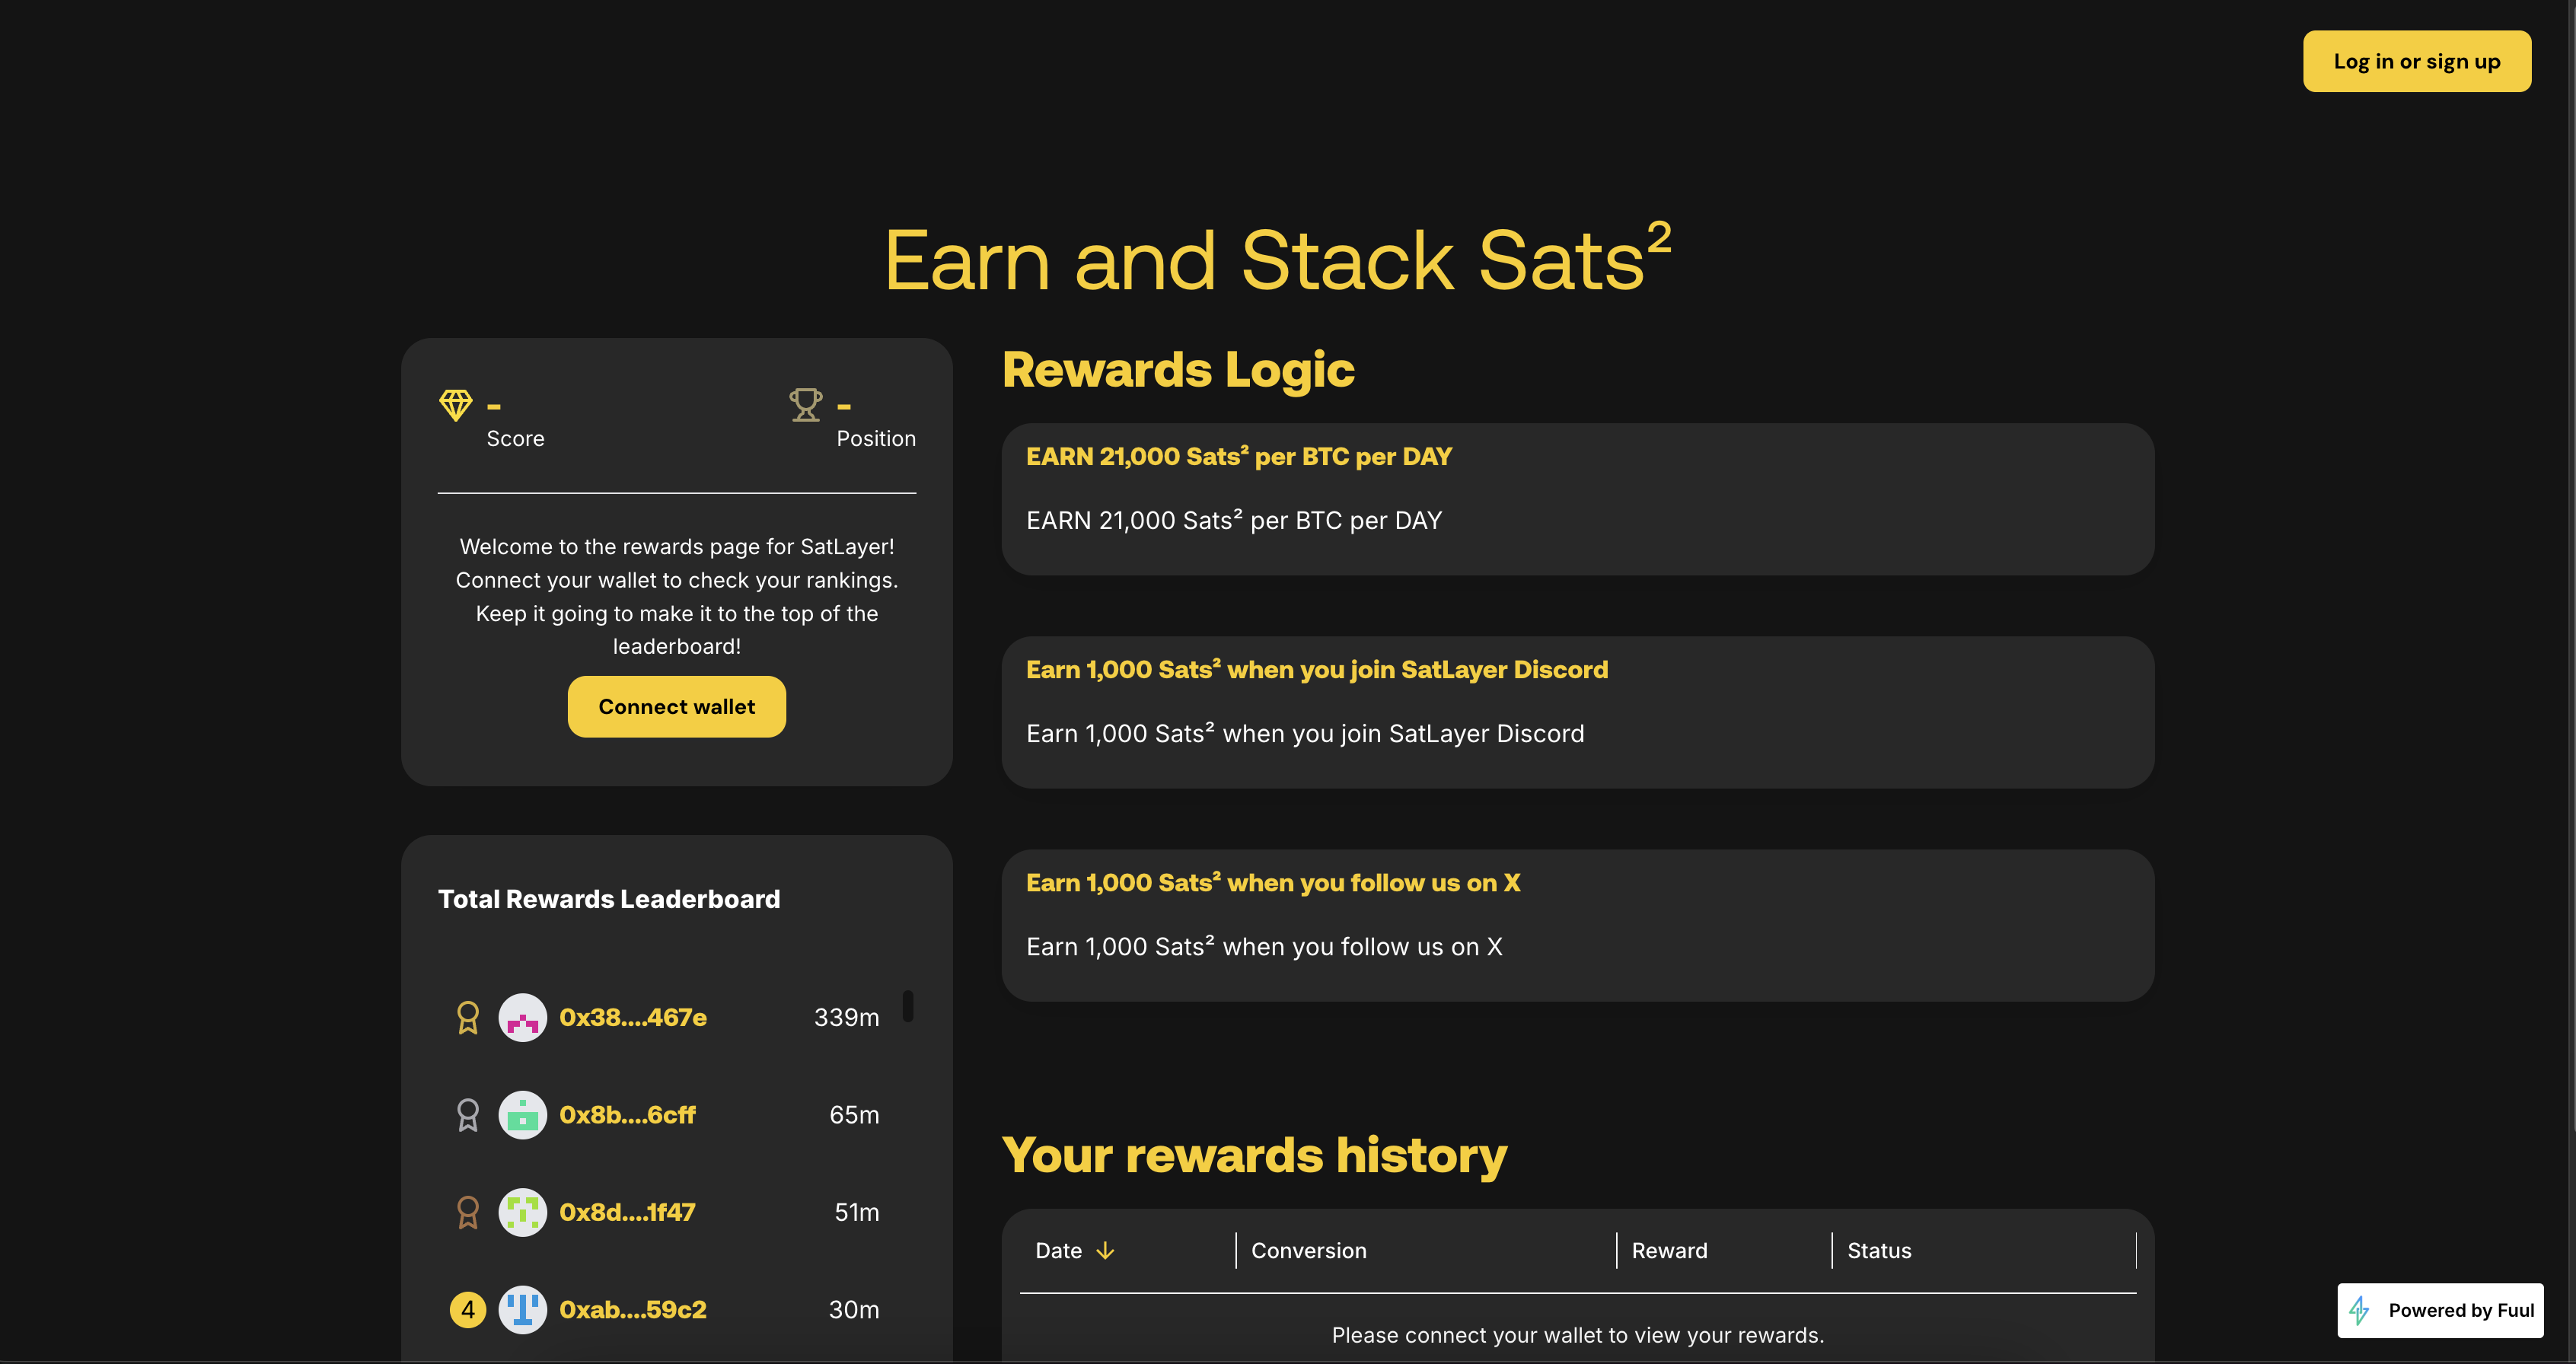The image size is (2576, 1364).
Task: Click avatar of 0x8d....1f47
Action: 522,1212
